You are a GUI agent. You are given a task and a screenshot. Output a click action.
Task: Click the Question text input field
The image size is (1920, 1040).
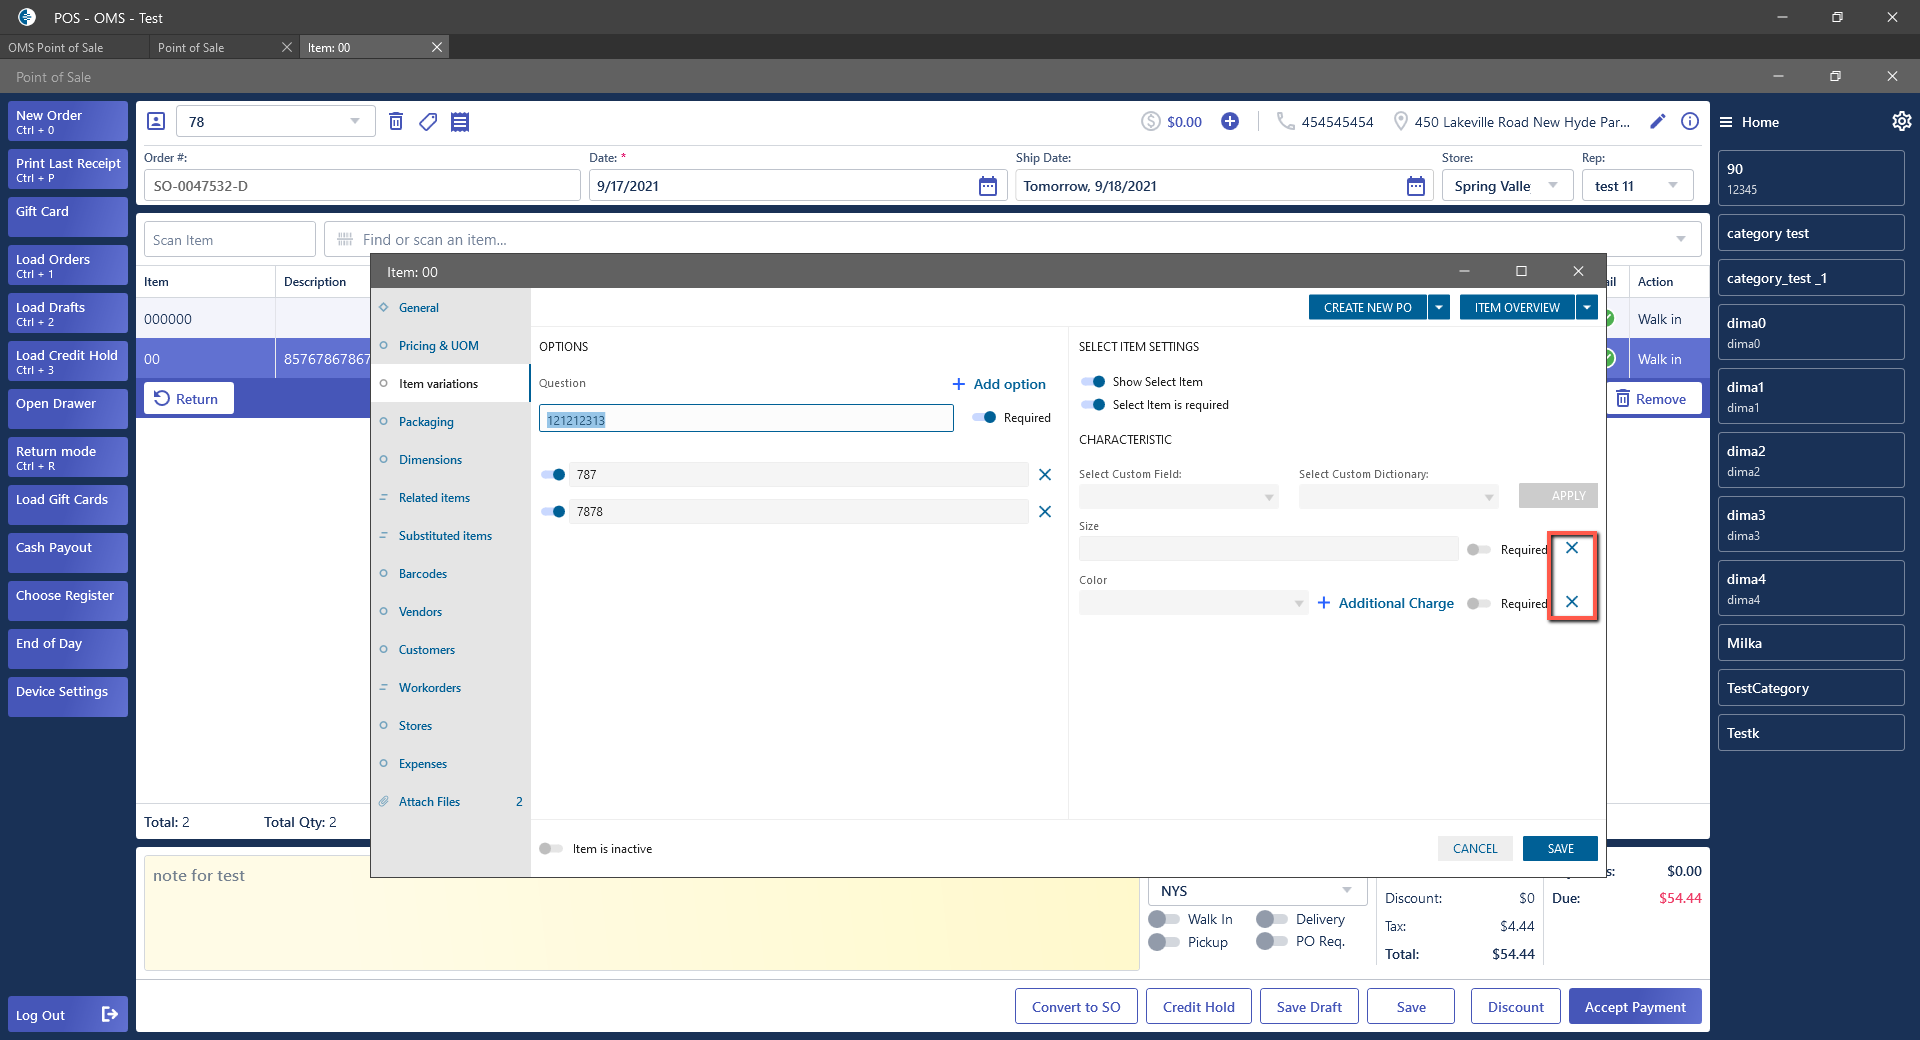[746, 420]
